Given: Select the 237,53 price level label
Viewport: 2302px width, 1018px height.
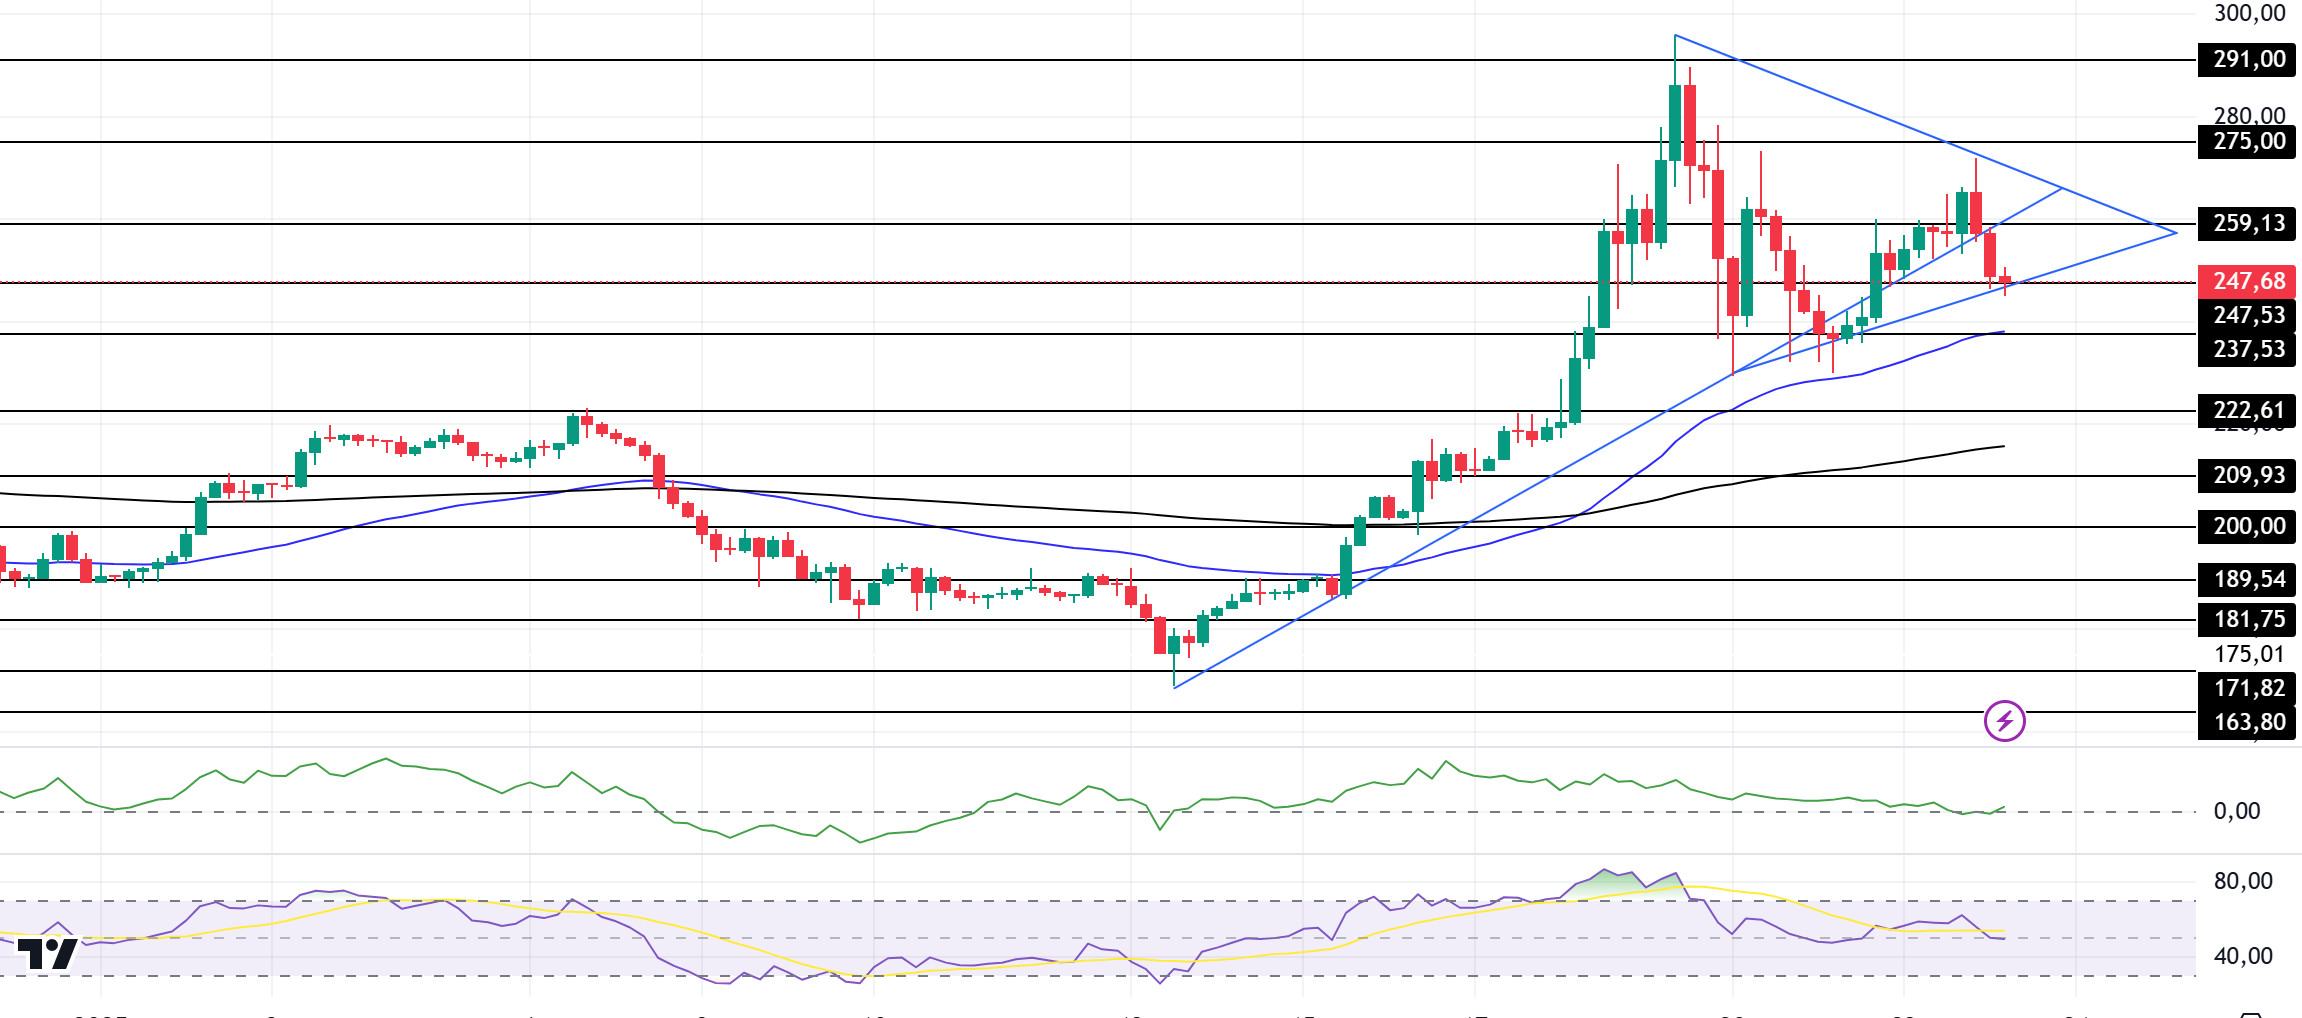Looking at the screenshot, I should [2247, 350].
